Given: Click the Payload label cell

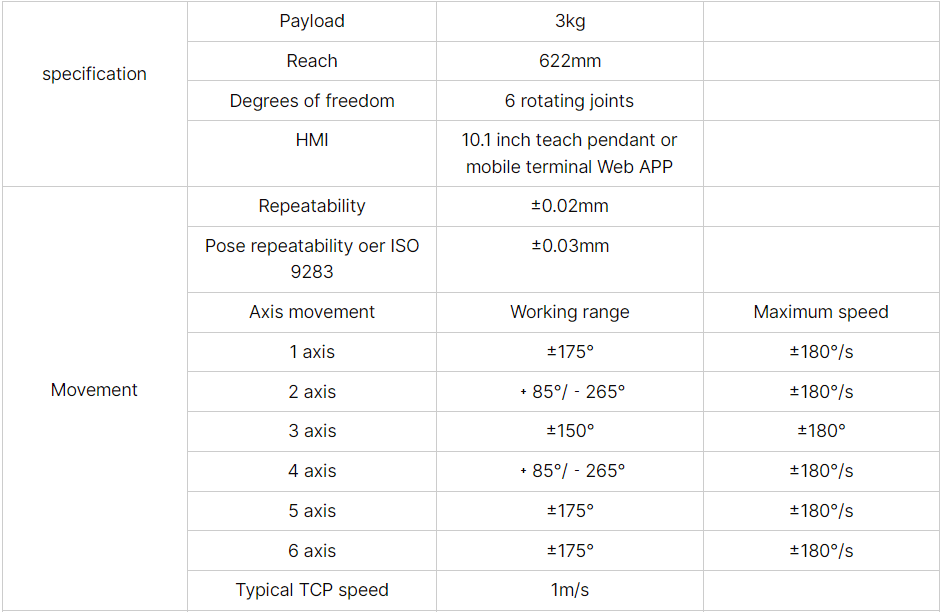Looking at the screenshot, I should 312,21.
